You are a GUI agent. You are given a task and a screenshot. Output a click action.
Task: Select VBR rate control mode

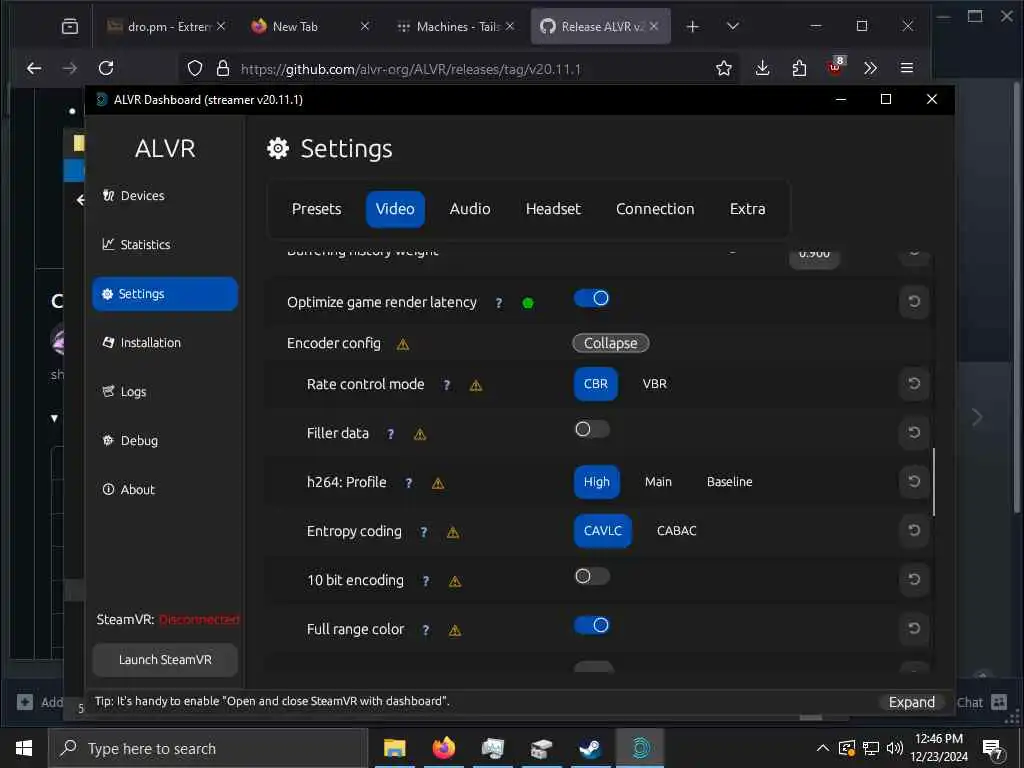[654, 384]
